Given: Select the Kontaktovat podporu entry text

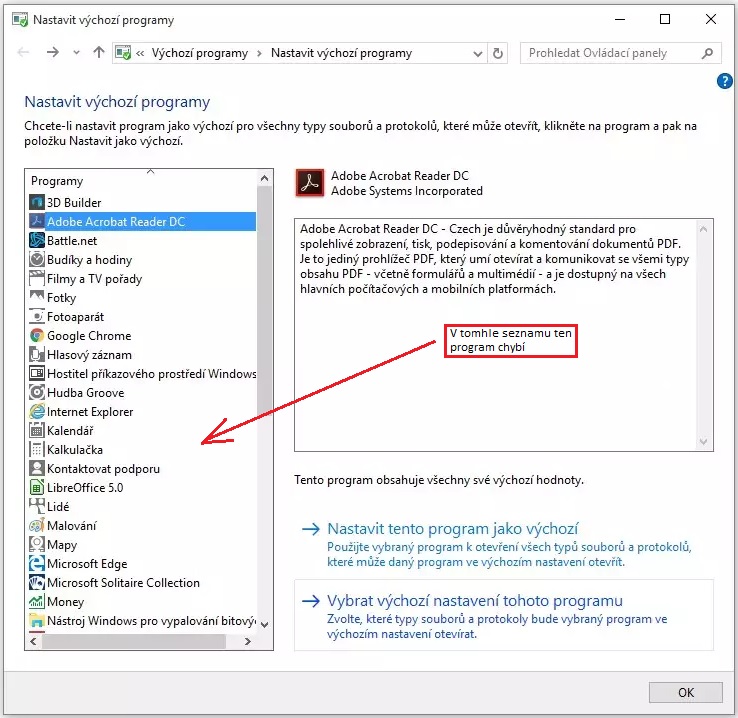Looking at the screenshot, I should tap(103, 469).
